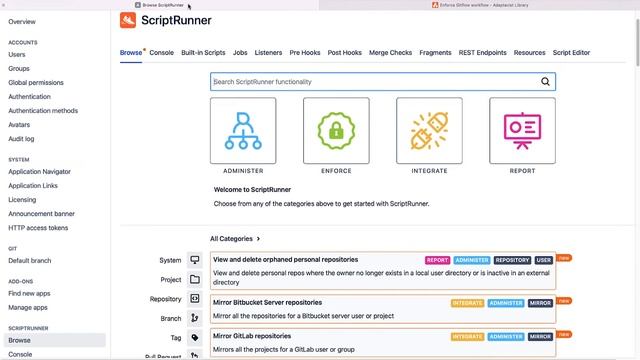Open the Administer category tile
This screenshot has height=360, width=640.
pyautogui.click(x=243, y=131)
